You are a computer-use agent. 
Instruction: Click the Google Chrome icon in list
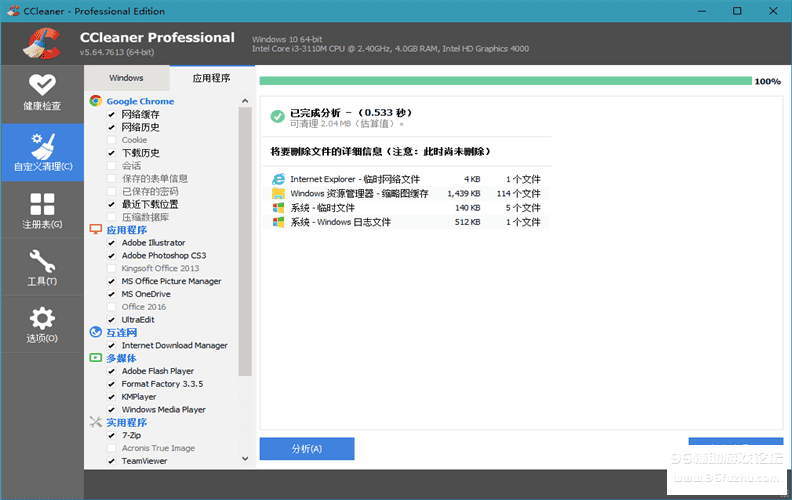tap(96, 101)
